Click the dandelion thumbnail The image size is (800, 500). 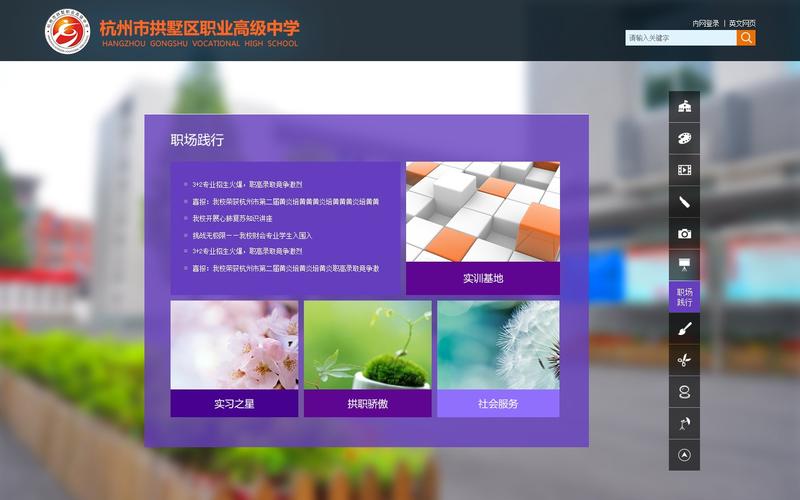498,345
